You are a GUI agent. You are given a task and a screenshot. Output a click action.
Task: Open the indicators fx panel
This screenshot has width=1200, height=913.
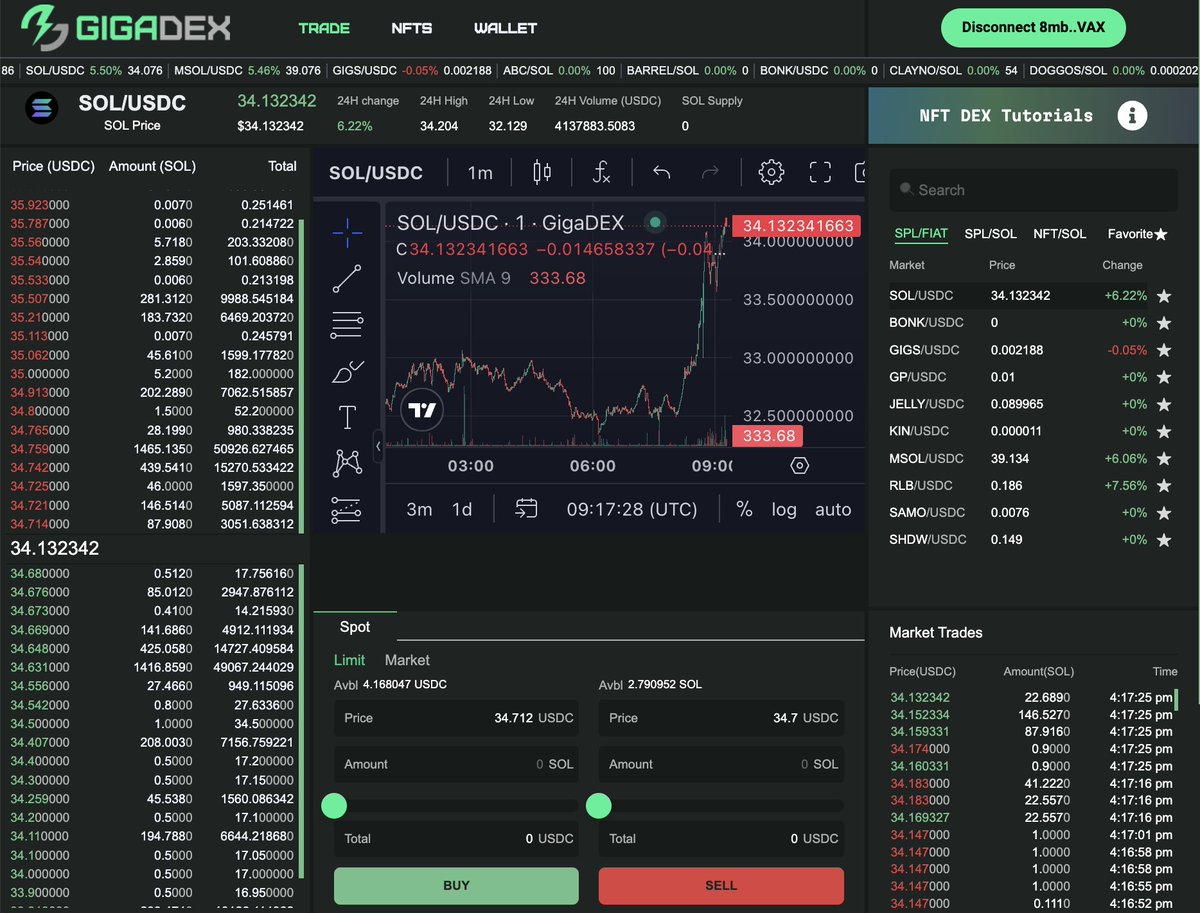coord(601,171)
